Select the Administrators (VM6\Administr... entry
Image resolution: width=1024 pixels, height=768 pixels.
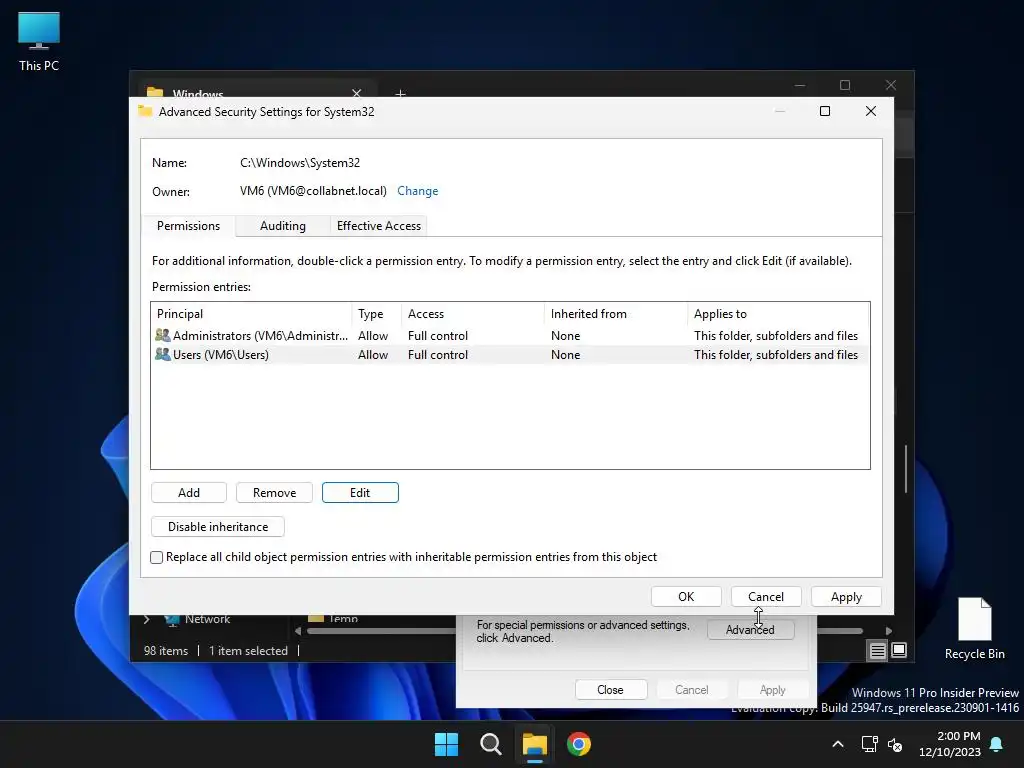tap(510, 335)
